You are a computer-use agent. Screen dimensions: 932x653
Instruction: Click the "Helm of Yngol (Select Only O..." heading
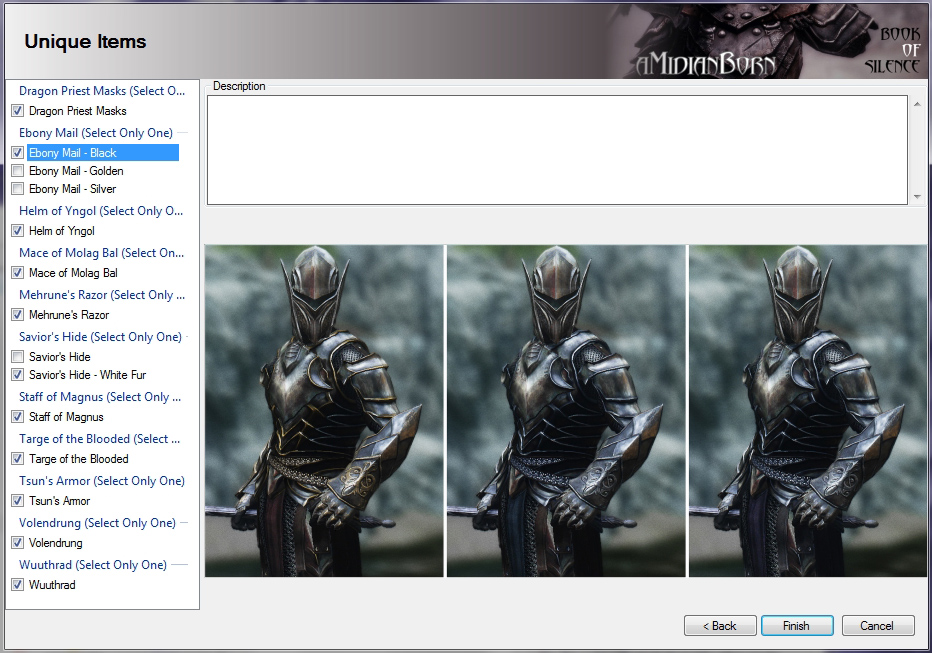pos(101,211)
